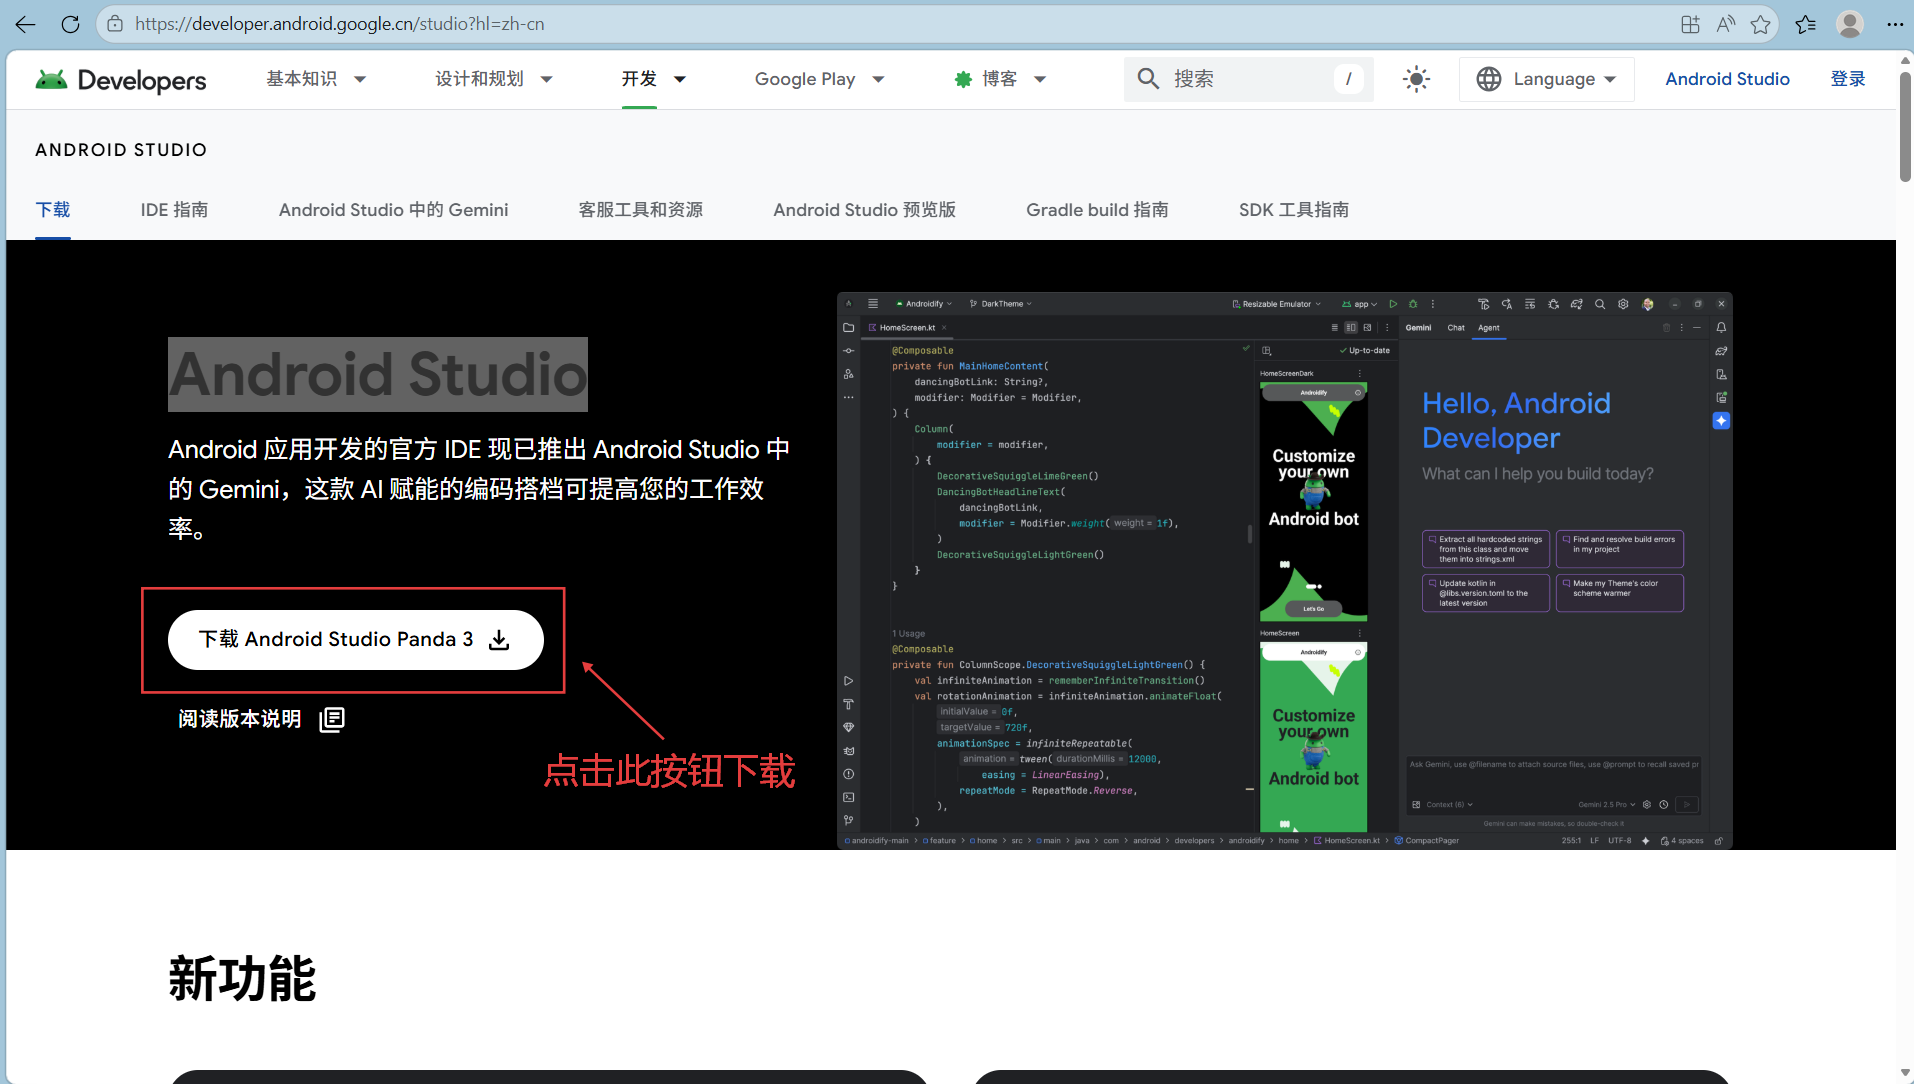1914x1084 pixels.
Task: Click the download arrow icon on Panda 3 button
Action: click(x=499, y=640)
